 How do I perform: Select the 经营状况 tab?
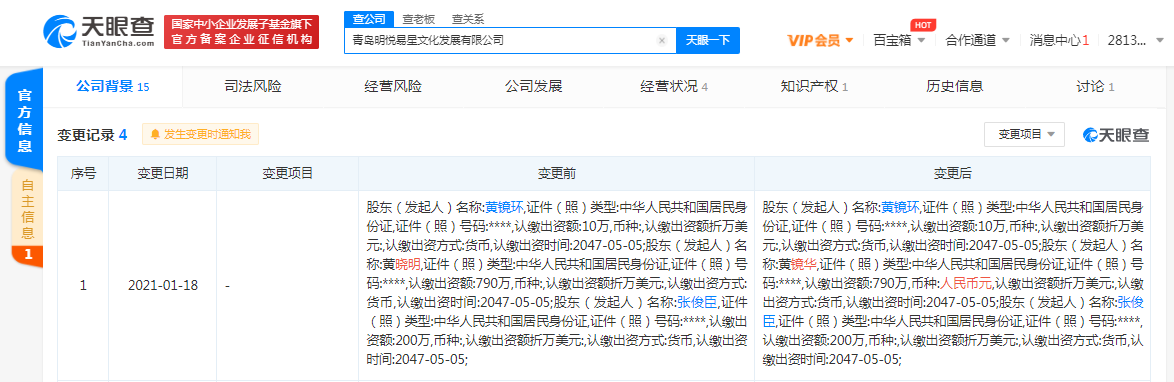pos(673,86)
